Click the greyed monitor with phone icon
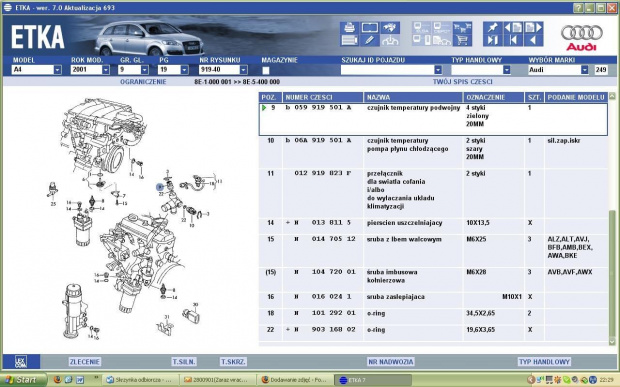 click(x=422, y=40)
